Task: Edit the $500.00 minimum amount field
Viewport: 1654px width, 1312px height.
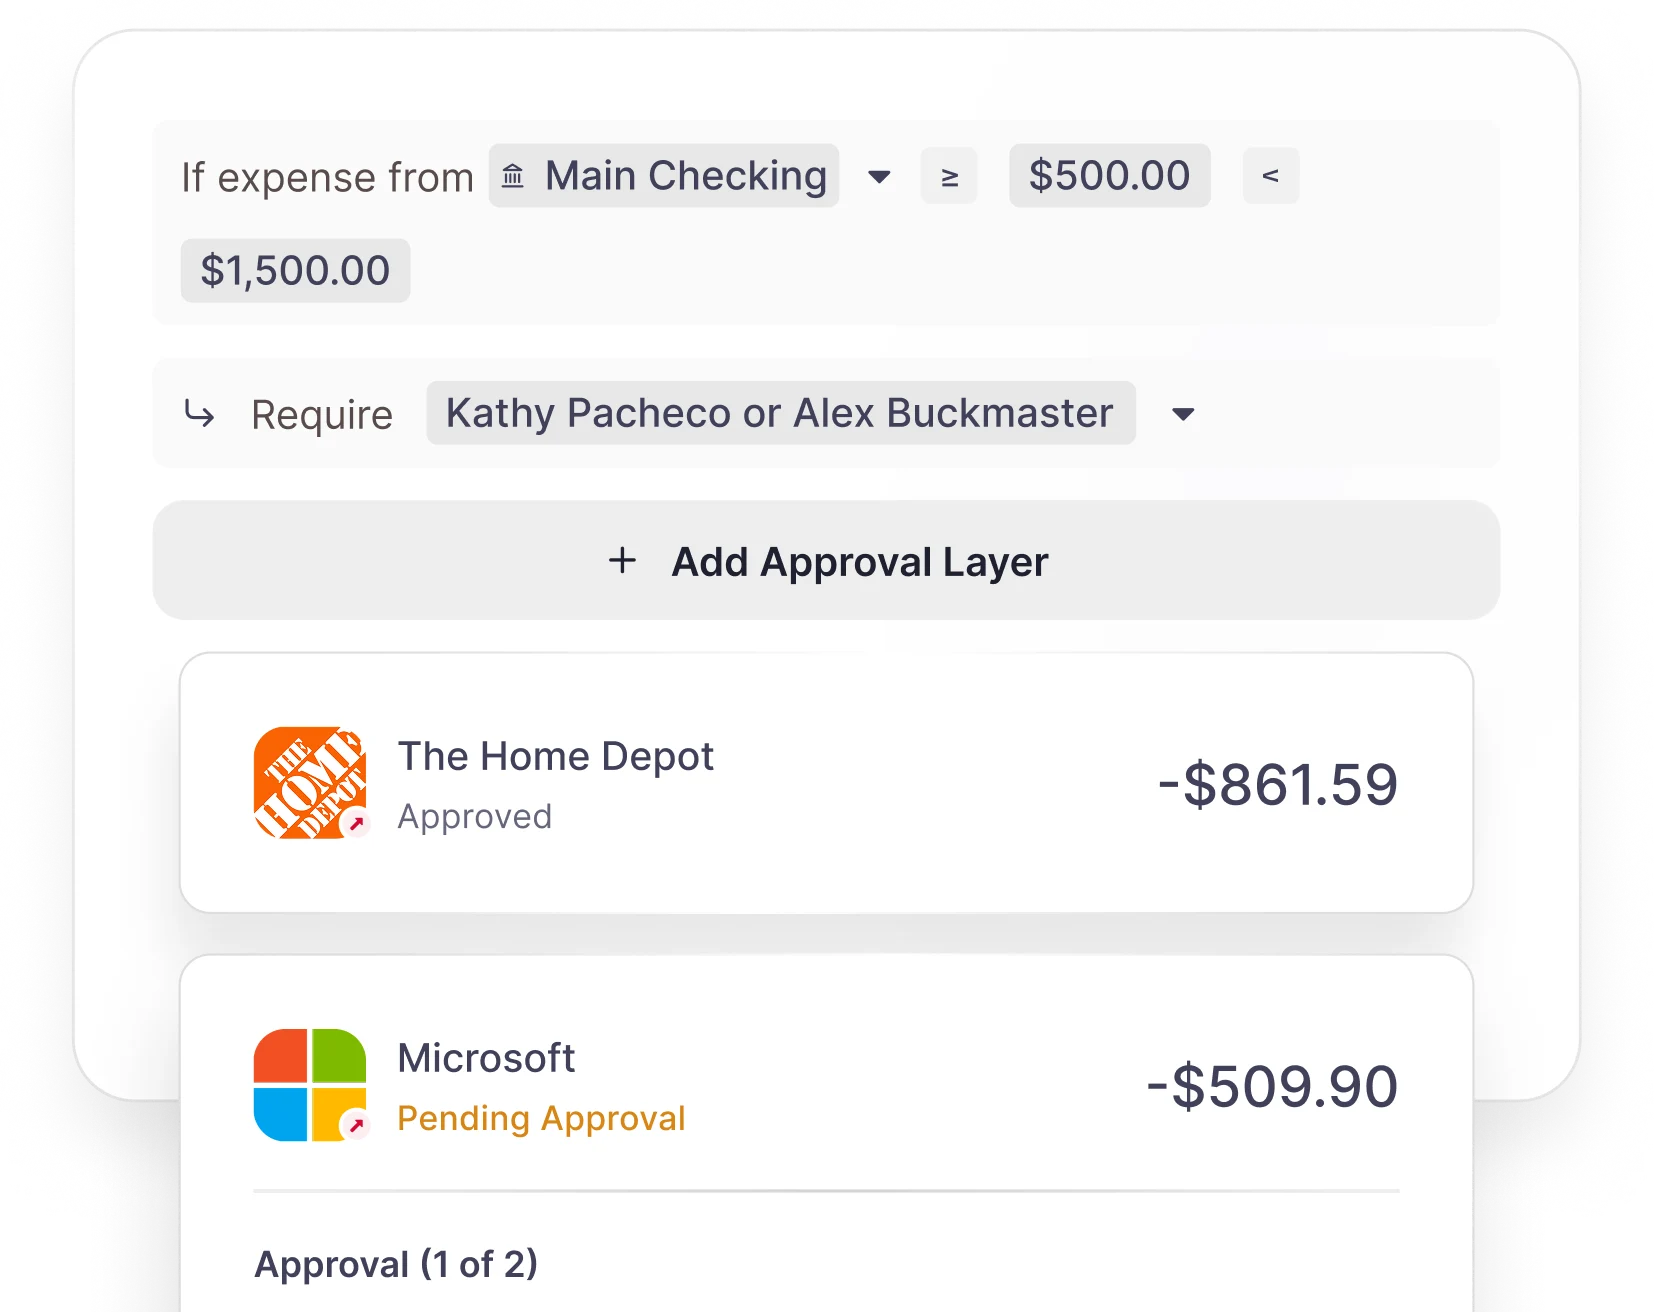Action: (x=1110, y=176)
